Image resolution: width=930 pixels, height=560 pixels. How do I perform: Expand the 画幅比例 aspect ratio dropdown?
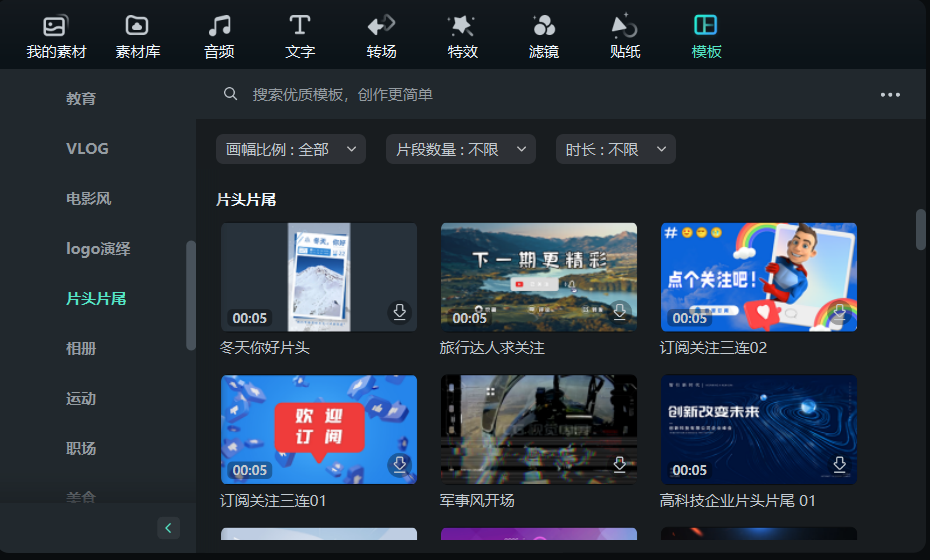[x=291, y=149]
